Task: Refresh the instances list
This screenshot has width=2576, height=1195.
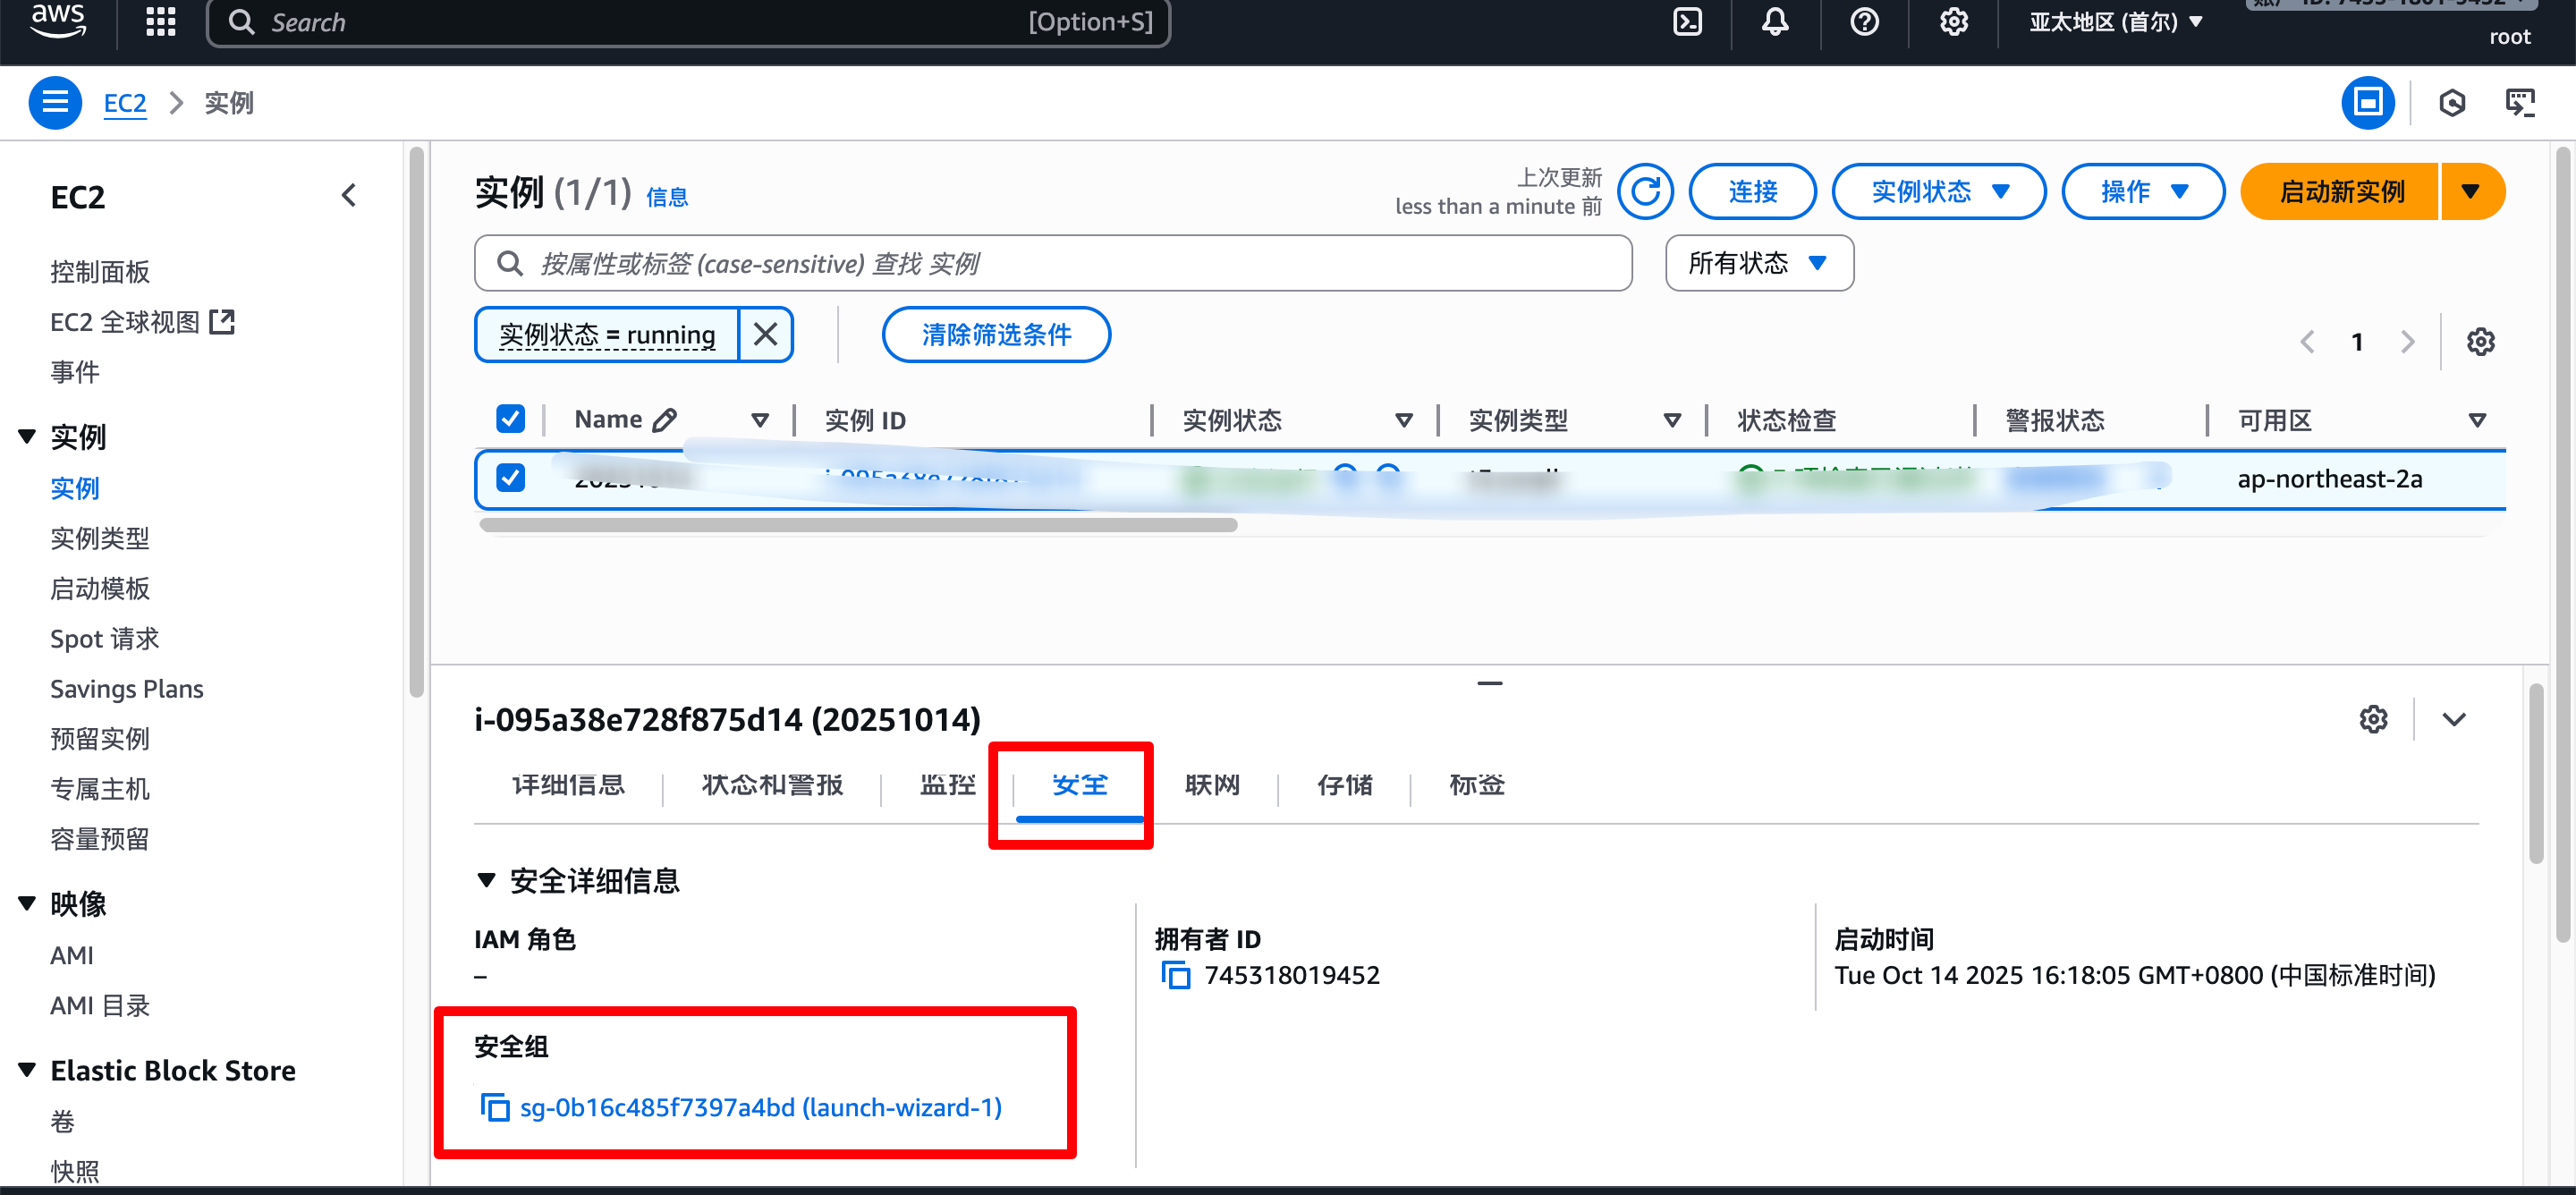Action: tap(1645, 191)
